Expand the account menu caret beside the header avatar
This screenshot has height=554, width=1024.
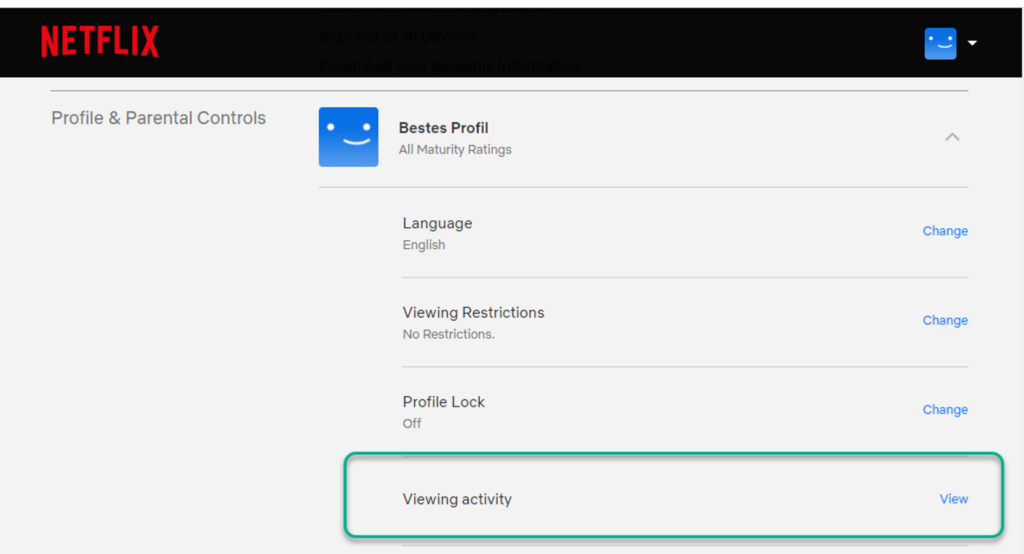[x=972, y=43]
